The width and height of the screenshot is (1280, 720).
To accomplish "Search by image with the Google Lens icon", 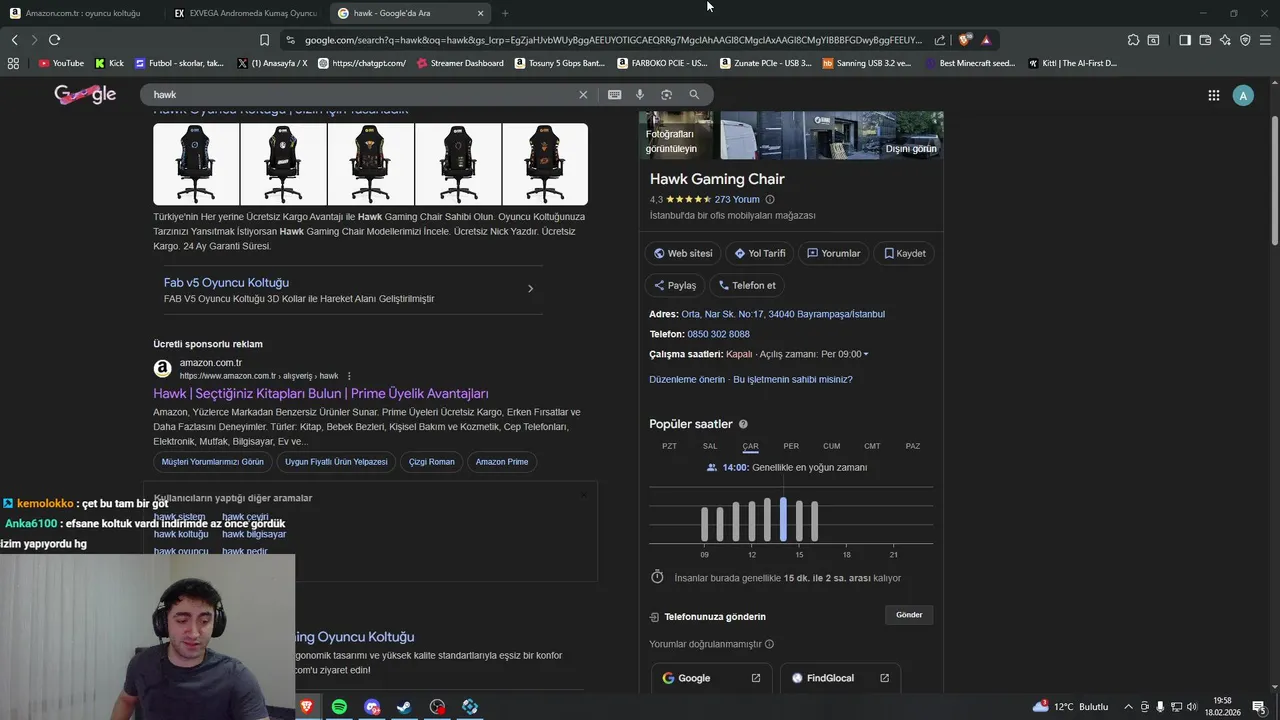I will click(x=666, y=94).
